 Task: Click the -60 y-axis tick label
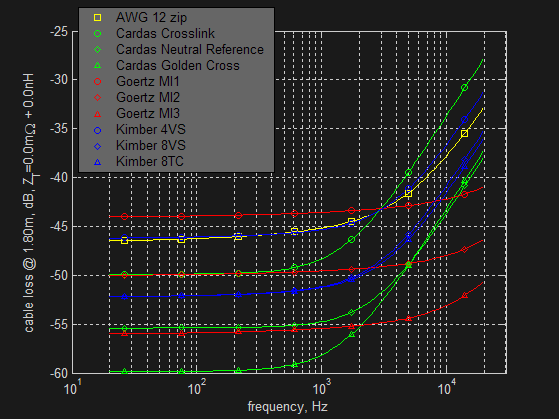(x=59, y=373)
